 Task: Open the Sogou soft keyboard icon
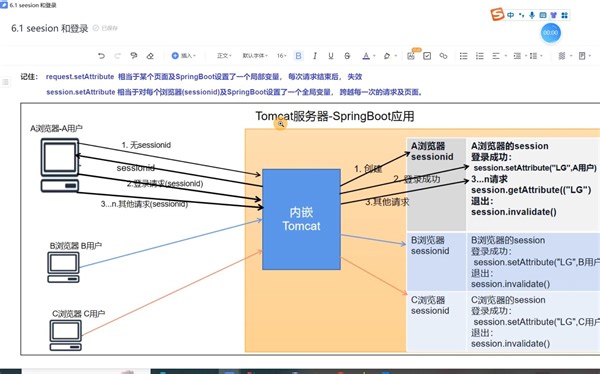[543, 15]
